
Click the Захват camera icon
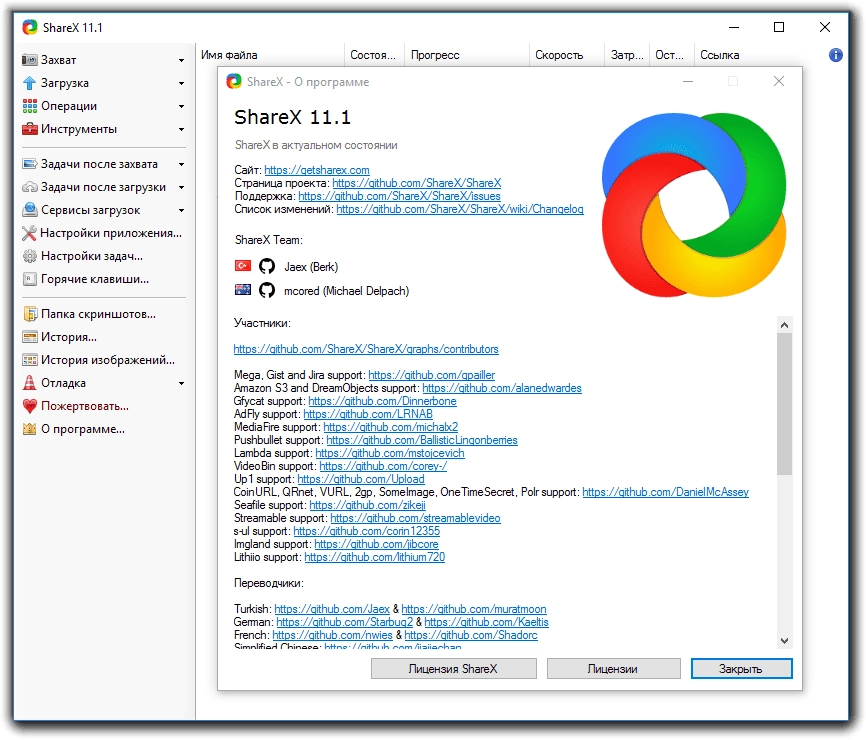click(29, 60)
